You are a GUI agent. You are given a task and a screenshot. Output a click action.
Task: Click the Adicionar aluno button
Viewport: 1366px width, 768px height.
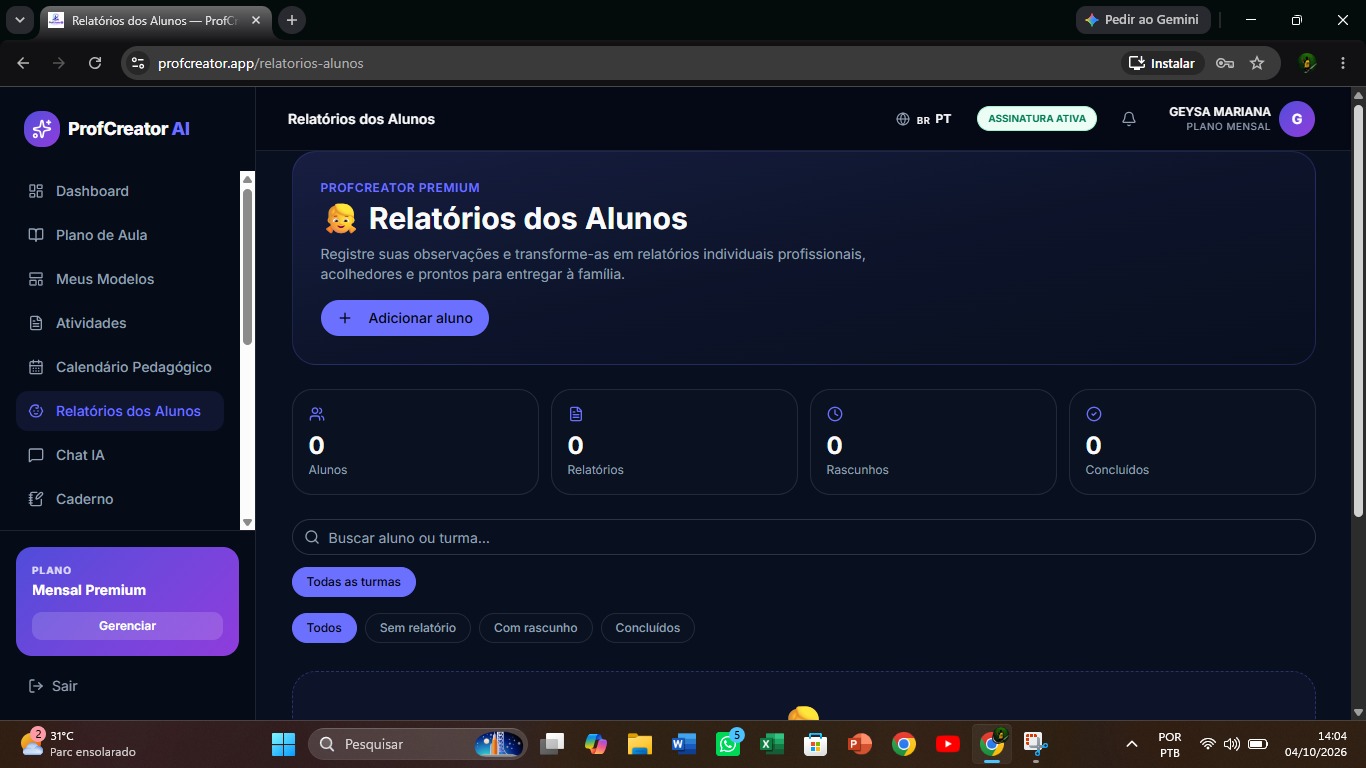pos(405,318)
